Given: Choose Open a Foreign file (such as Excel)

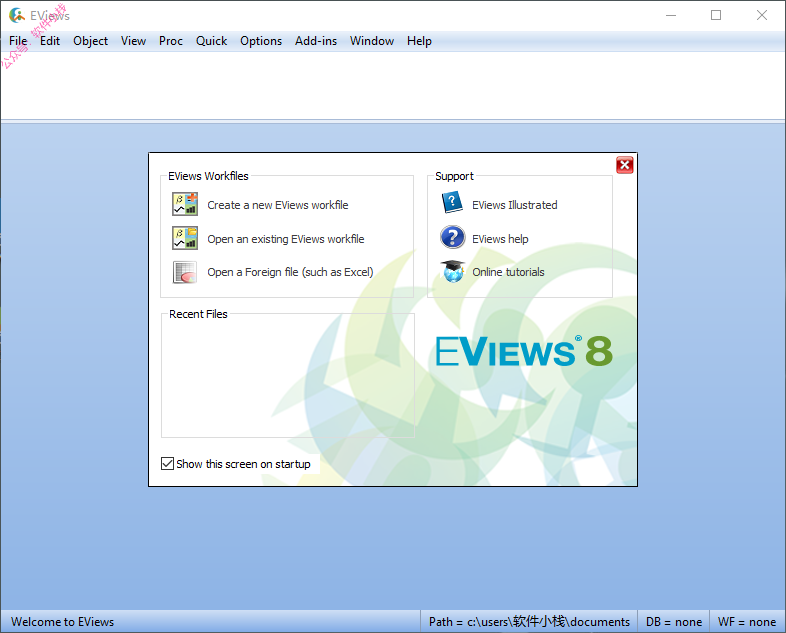Looking at the screenshot, I should [290, 272].
